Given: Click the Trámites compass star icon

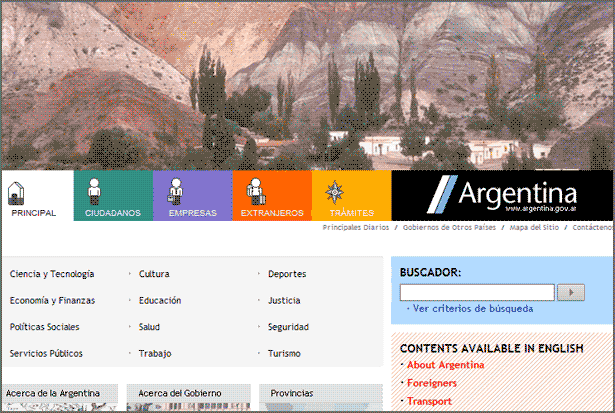Looking at the screenshot, I should (x=335, y=192).
